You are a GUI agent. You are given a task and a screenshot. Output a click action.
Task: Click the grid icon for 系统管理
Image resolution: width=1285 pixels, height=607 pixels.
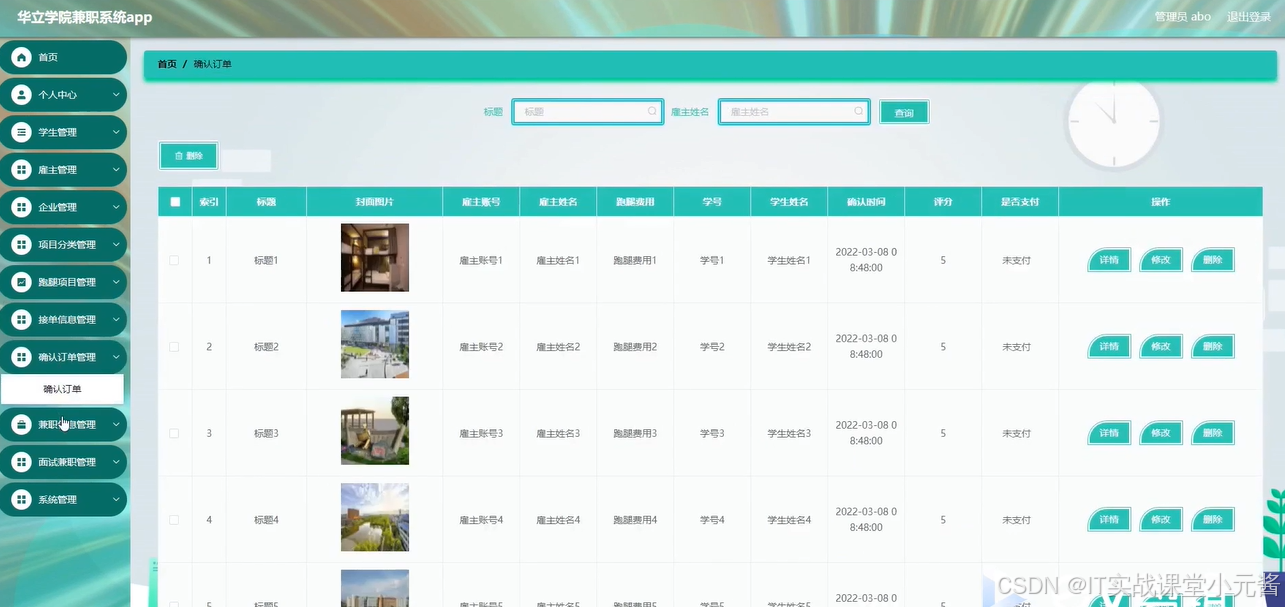click(22, 500)
